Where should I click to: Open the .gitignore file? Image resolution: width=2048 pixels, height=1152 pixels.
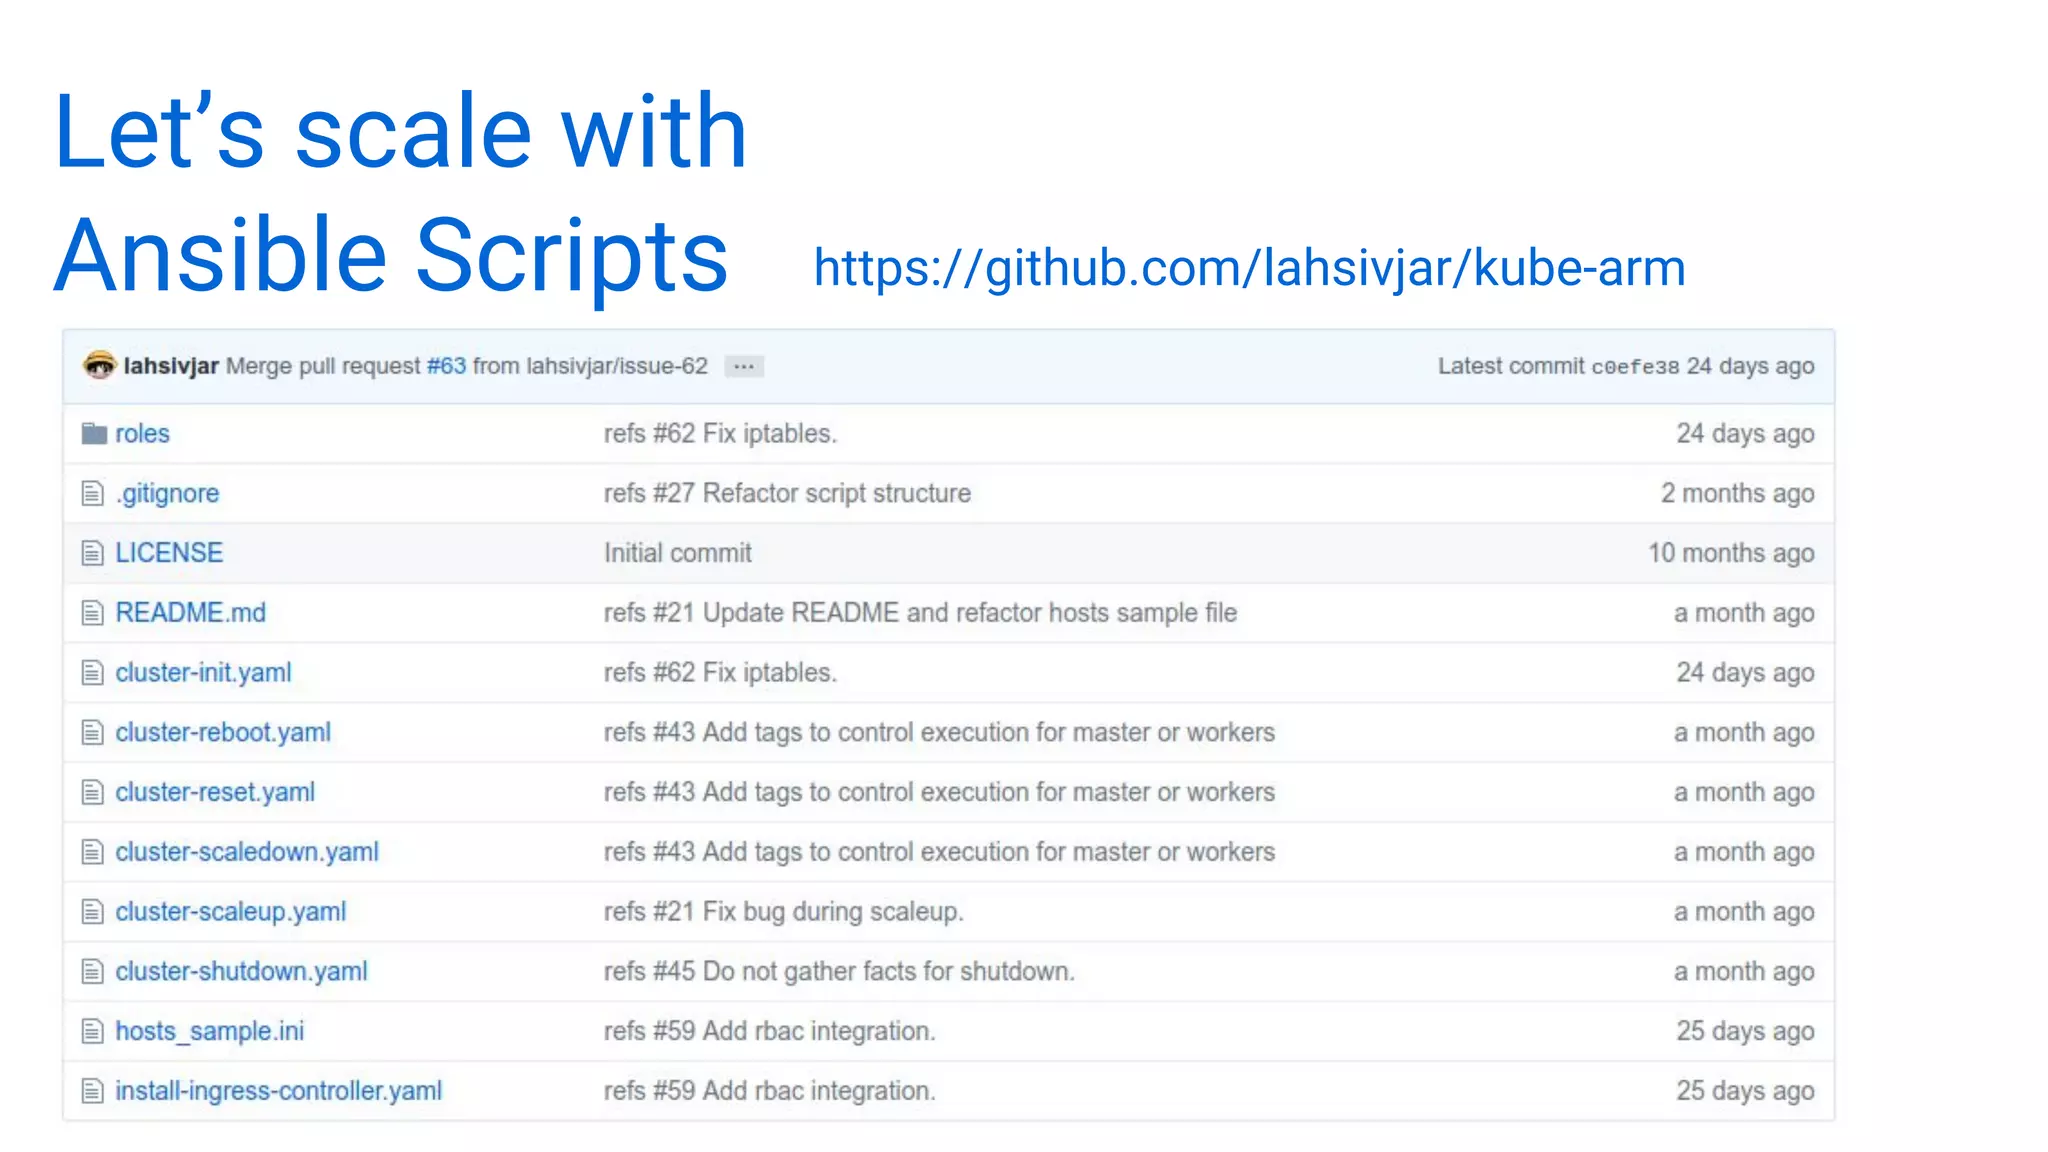point(167,494)
